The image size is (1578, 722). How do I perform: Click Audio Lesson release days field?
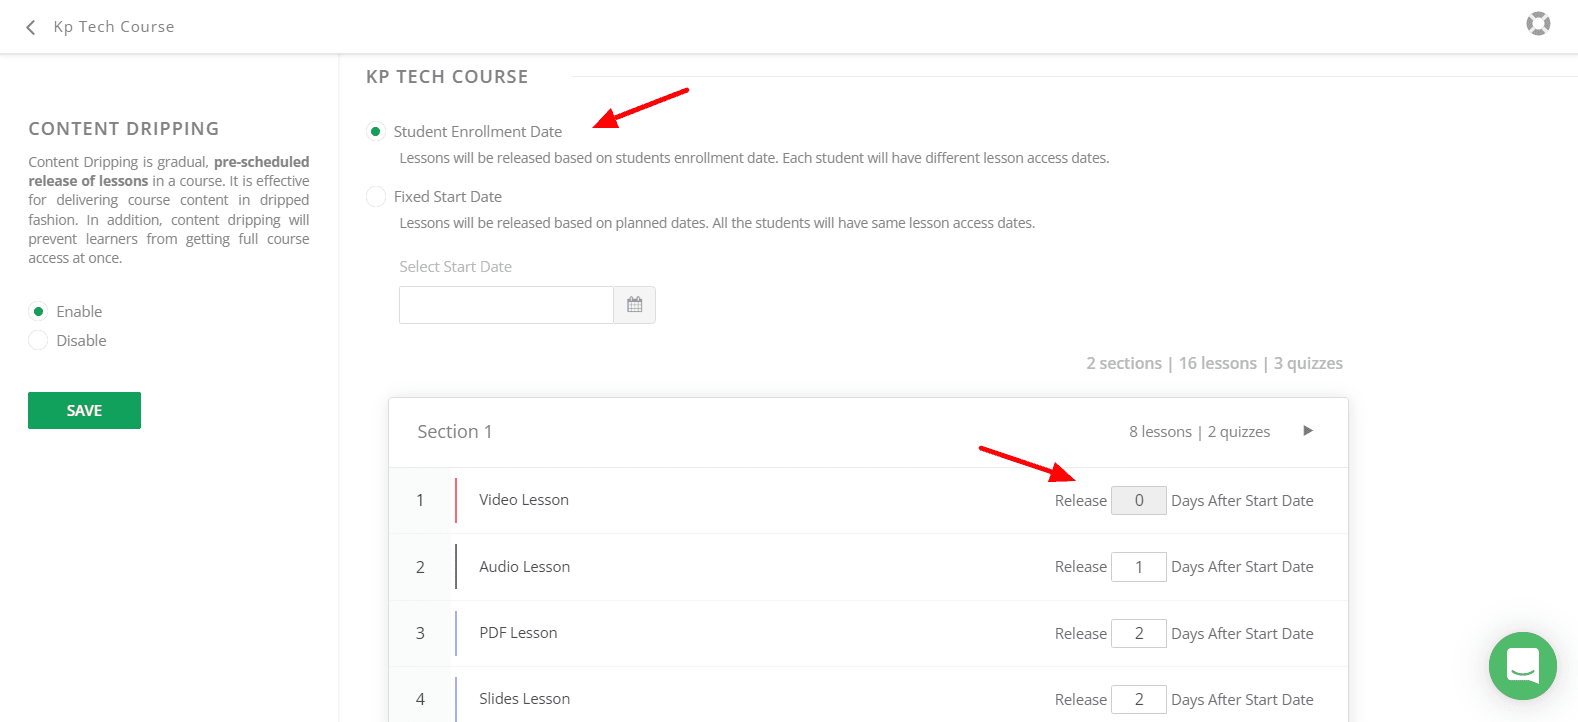coord(1138,567)
